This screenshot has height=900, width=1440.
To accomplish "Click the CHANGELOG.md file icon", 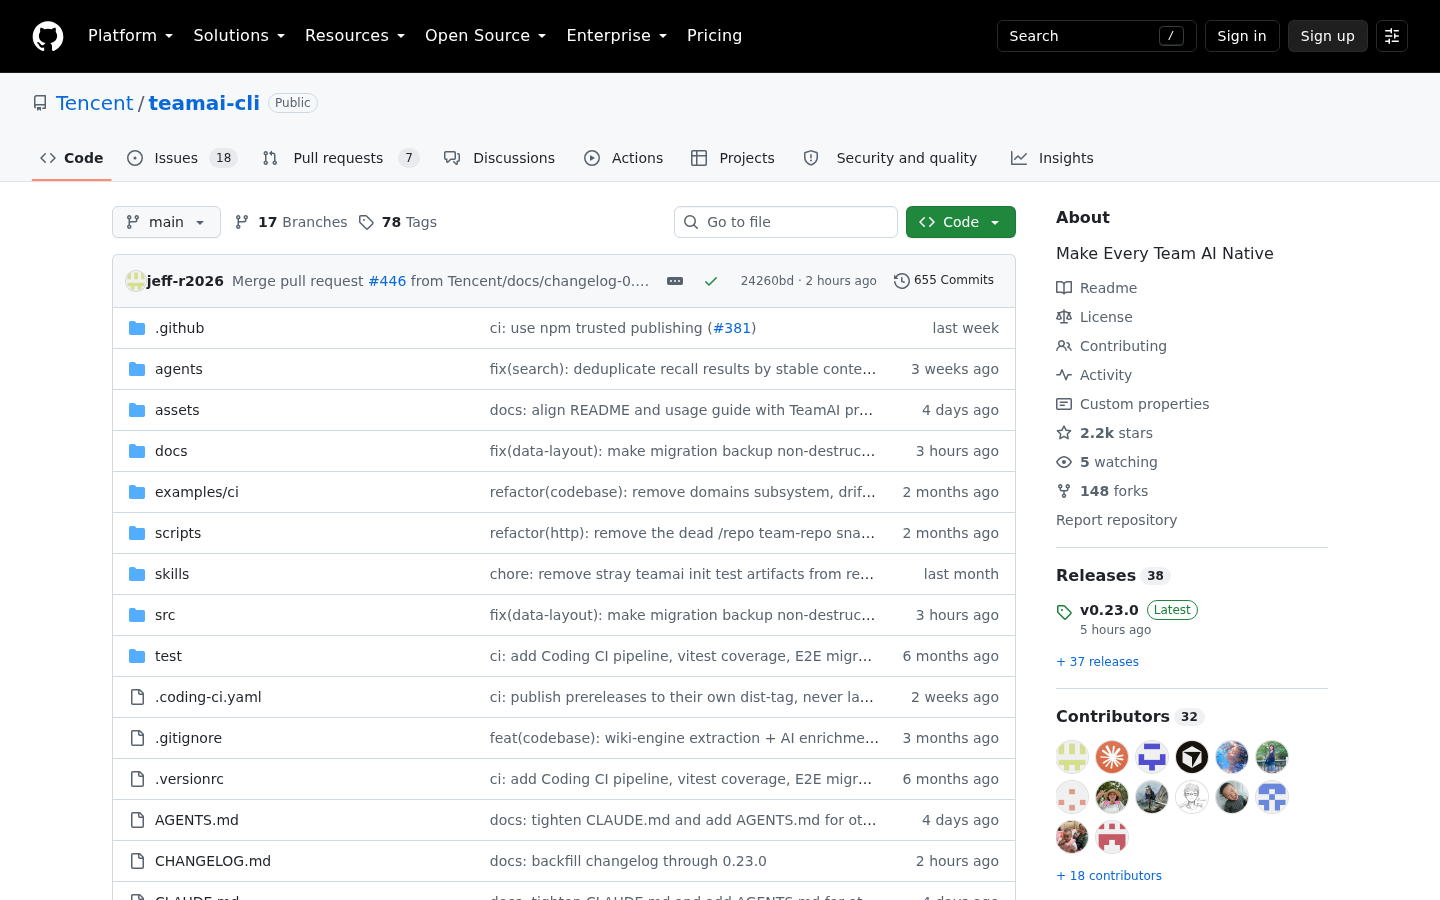I will pyautogui.click(x=137, y=861).
